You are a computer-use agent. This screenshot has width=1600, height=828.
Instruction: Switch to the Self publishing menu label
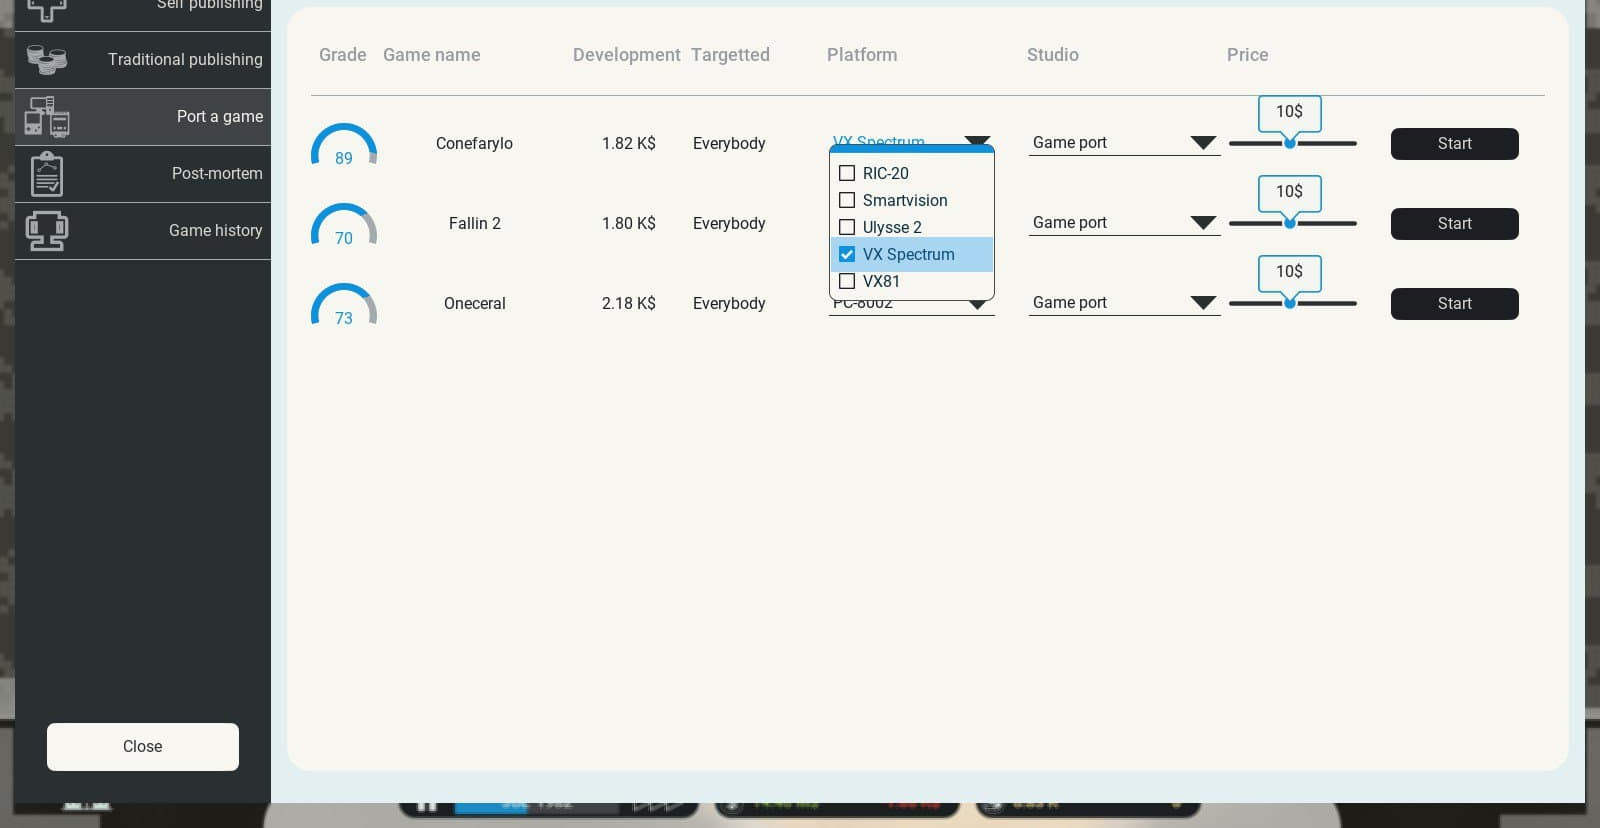click(209, 6)
